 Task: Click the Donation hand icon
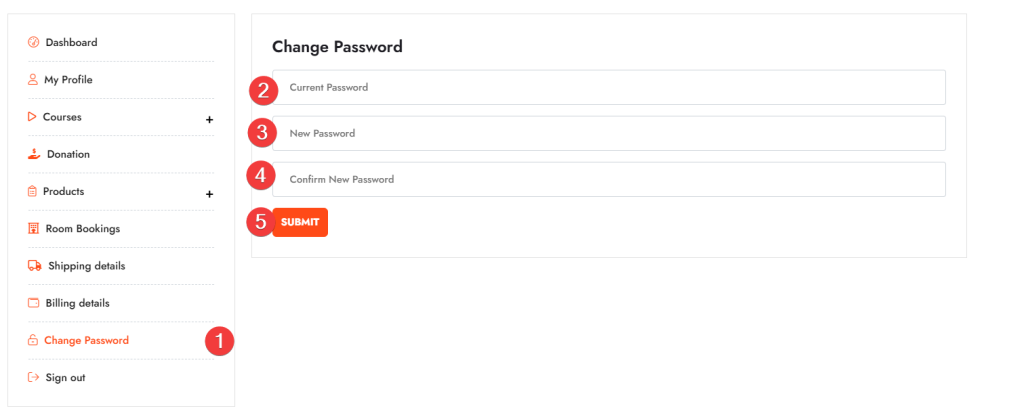33,154
